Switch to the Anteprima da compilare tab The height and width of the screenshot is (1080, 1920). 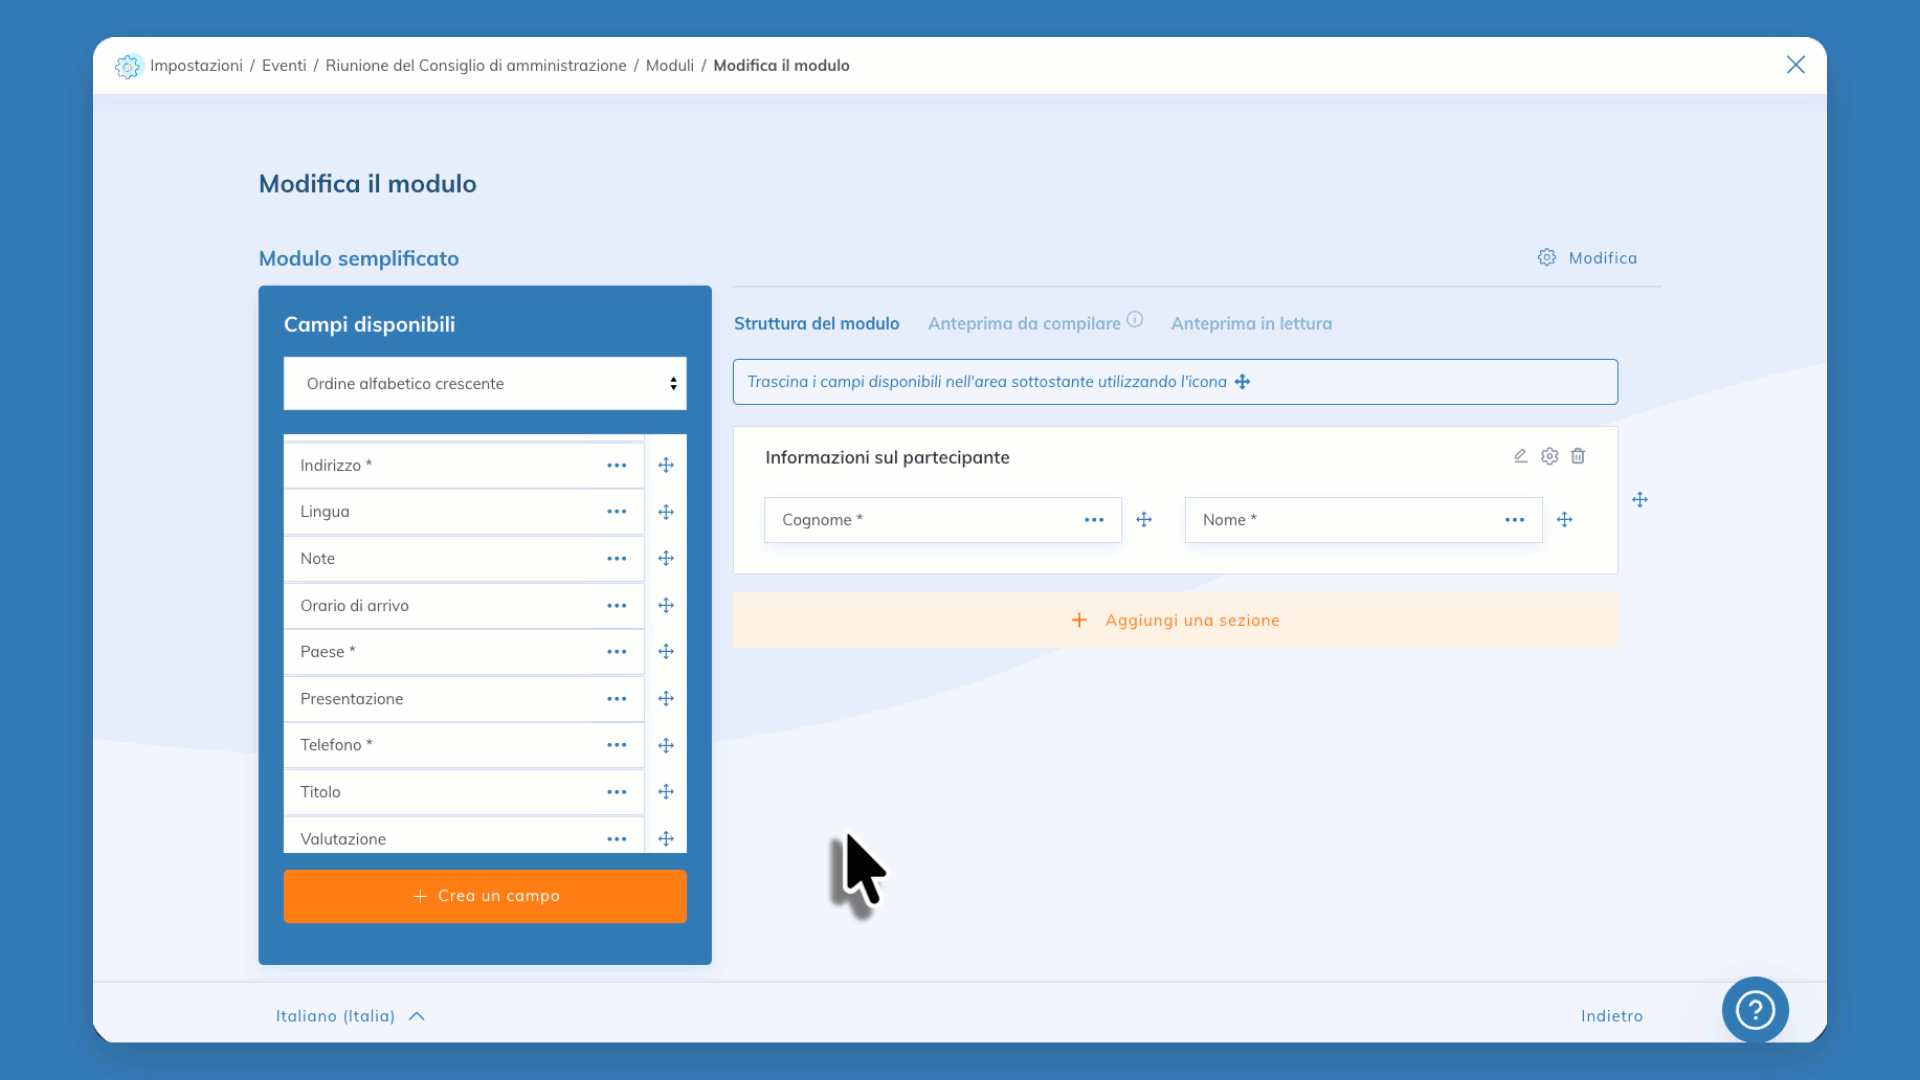[1023, 323]
